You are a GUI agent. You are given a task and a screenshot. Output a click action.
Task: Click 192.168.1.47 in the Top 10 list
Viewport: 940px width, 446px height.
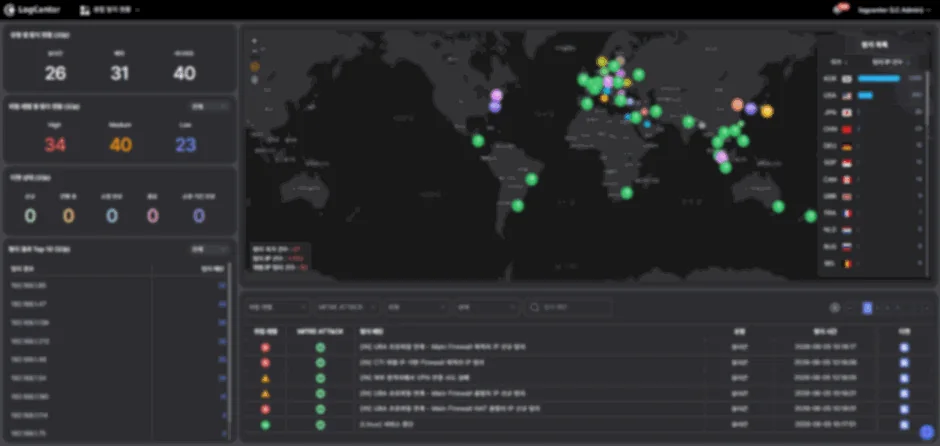pyautogui.click(x=29, y=304)
